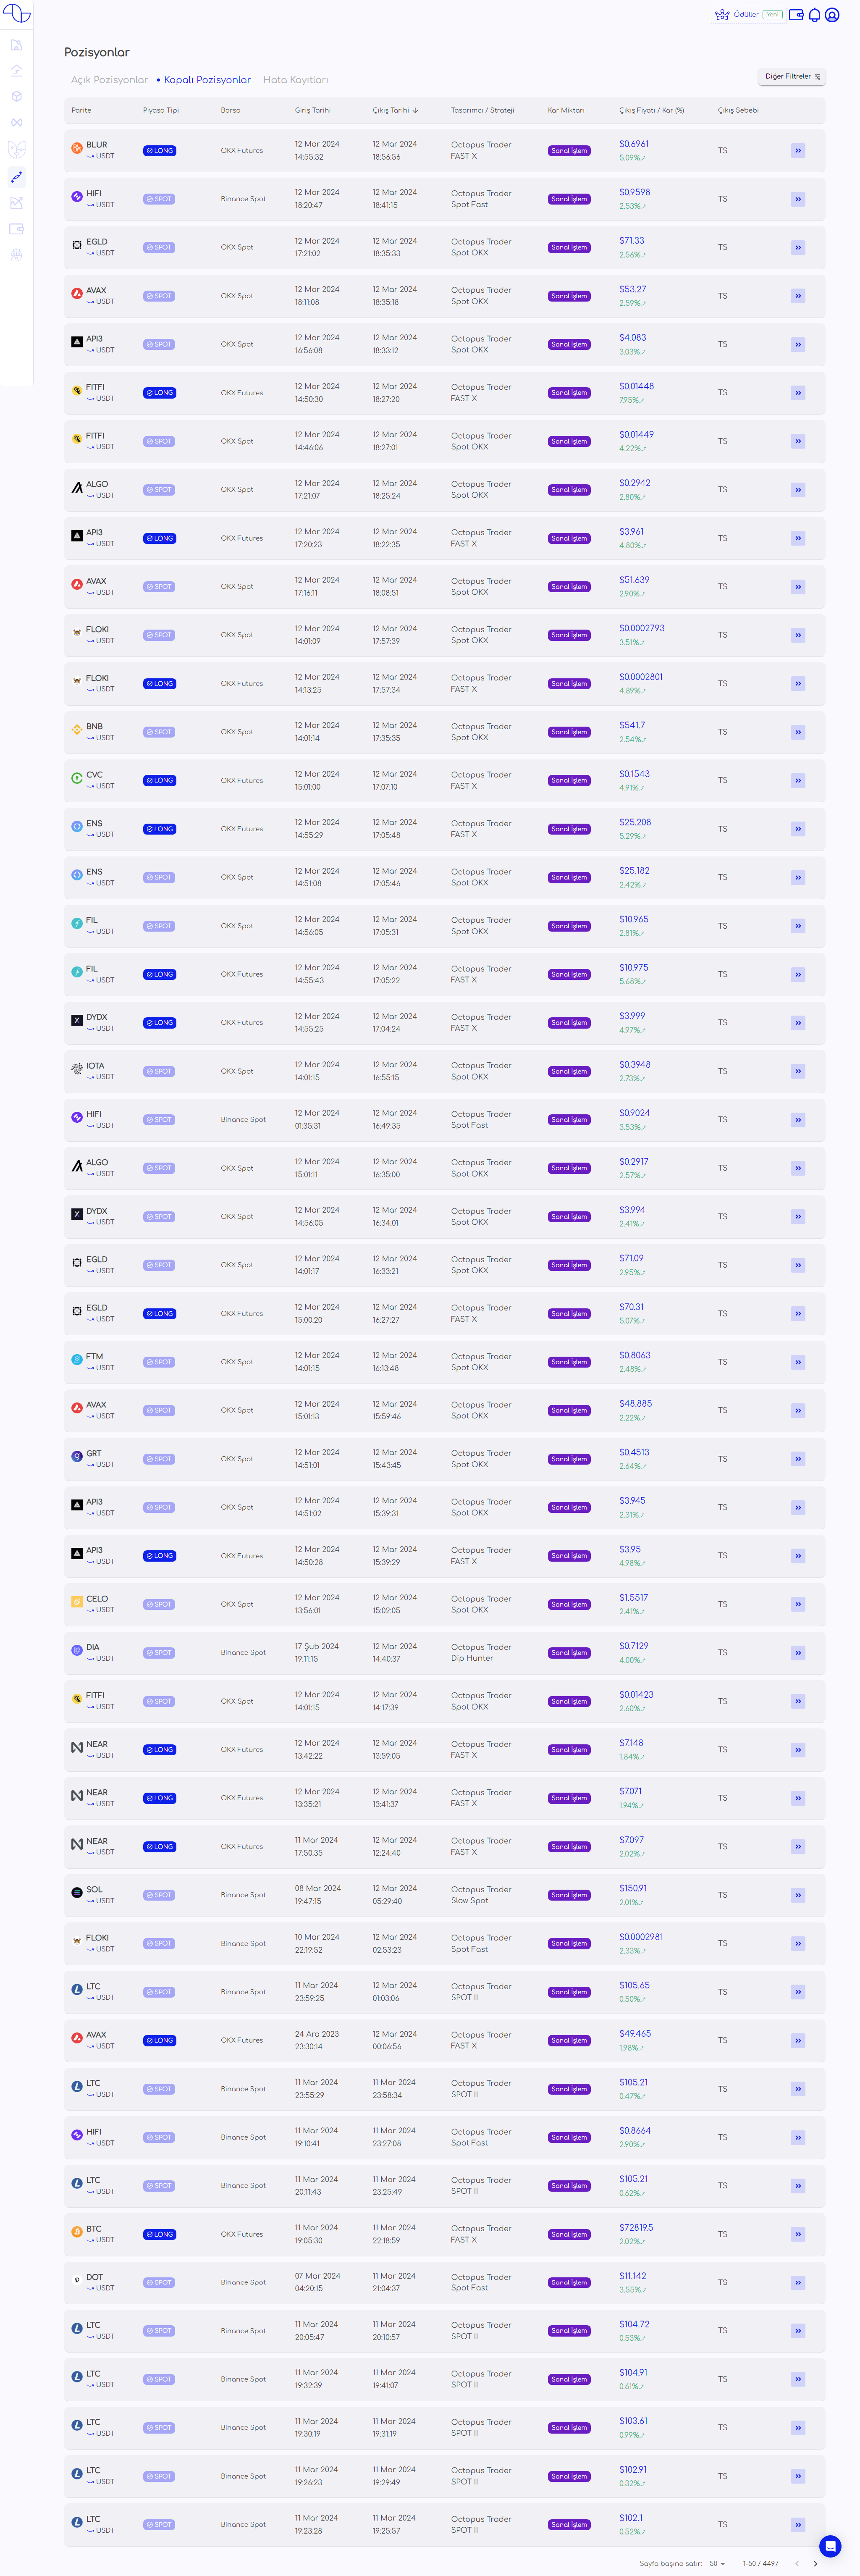
Task: Open the Diğer Filtreler filter menu
Action: [x=792, y=77]
